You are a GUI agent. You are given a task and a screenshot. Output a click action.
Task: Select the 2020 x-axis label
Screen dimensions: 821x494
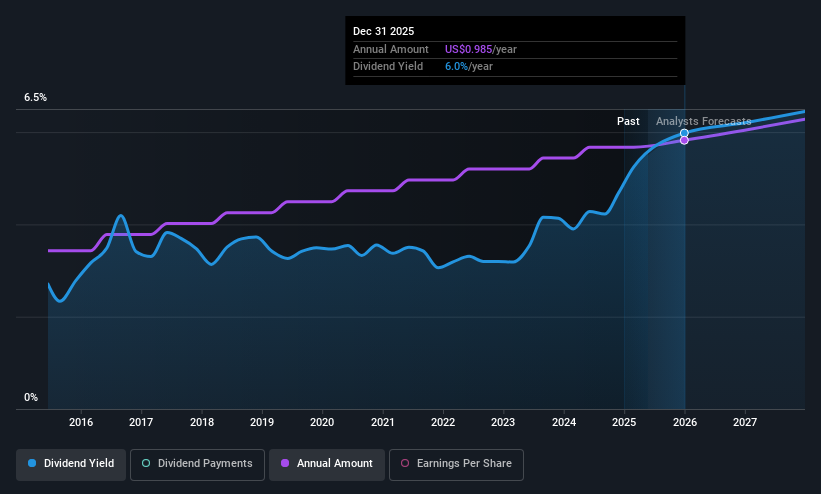(322, 422)
